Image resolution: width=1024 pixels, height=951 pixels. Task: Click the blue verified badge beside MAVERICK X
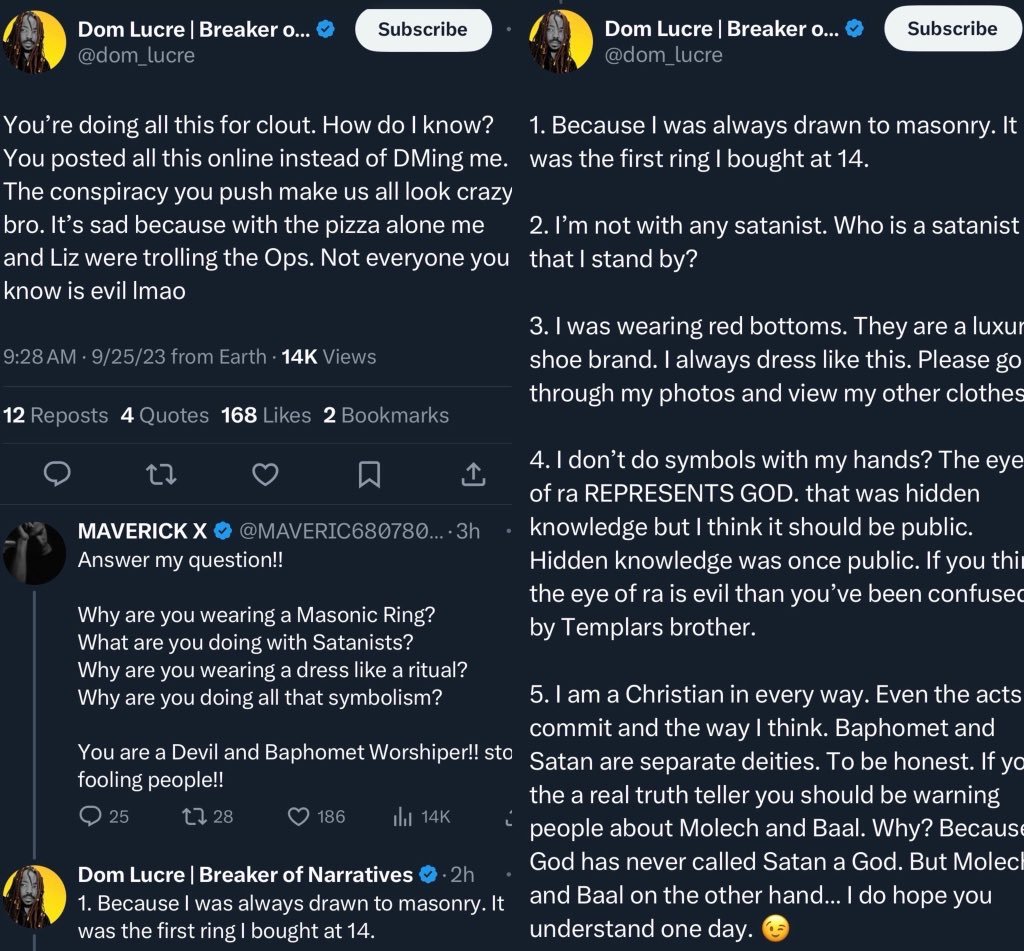(x=222, y=530)
